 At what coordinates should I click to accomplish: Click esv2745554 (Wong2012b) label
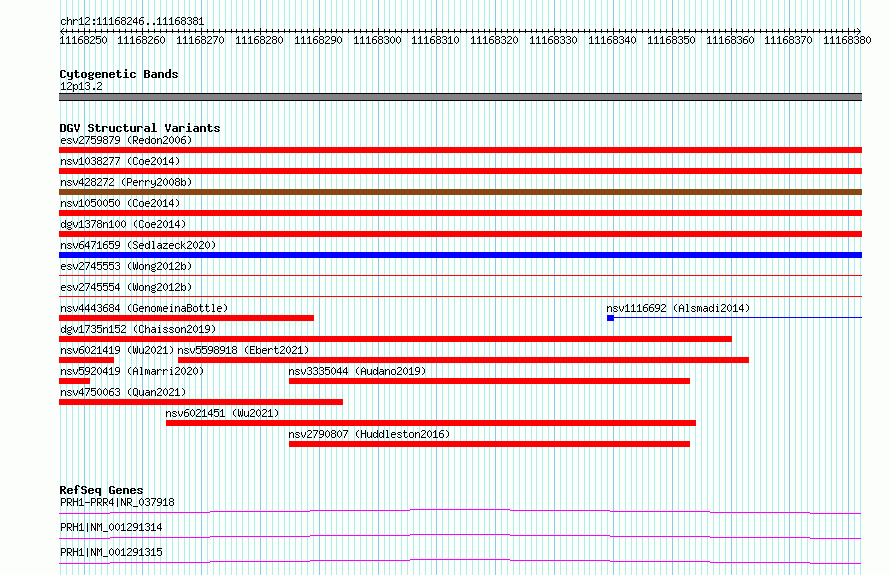[126, 287]
